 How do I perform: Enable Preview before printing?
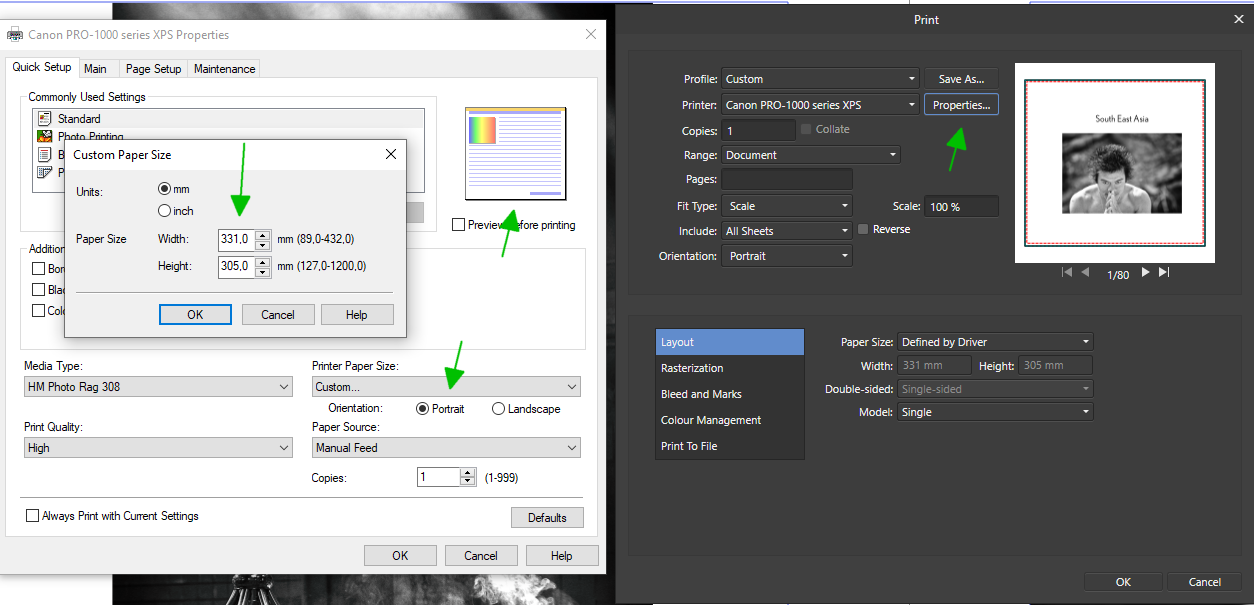458,225
